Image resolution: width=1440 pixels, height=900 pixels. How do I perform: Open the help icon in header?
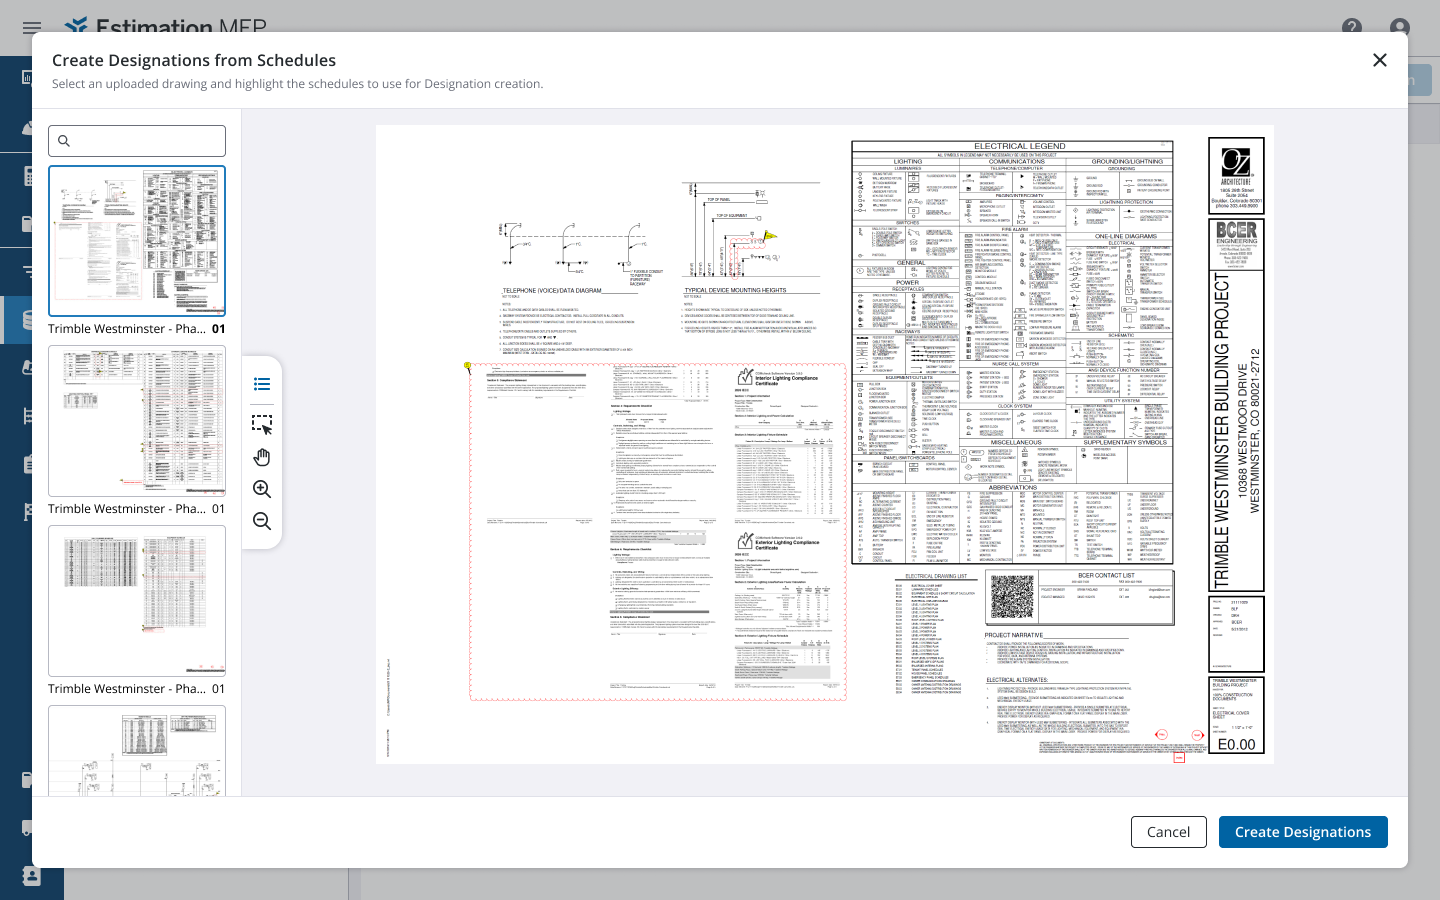click(1352, 28)
